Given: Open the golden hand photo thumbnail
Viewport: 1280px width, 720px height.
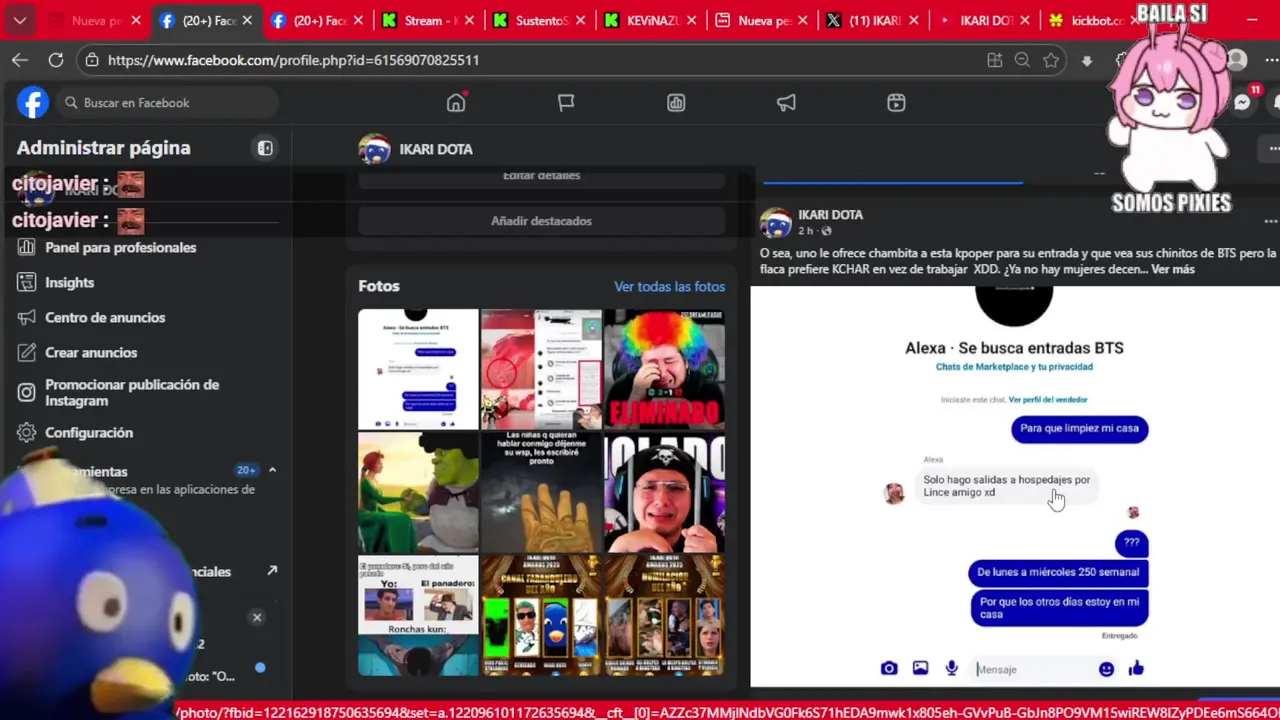Looking at the screenshot, I should tap(541, 493).
